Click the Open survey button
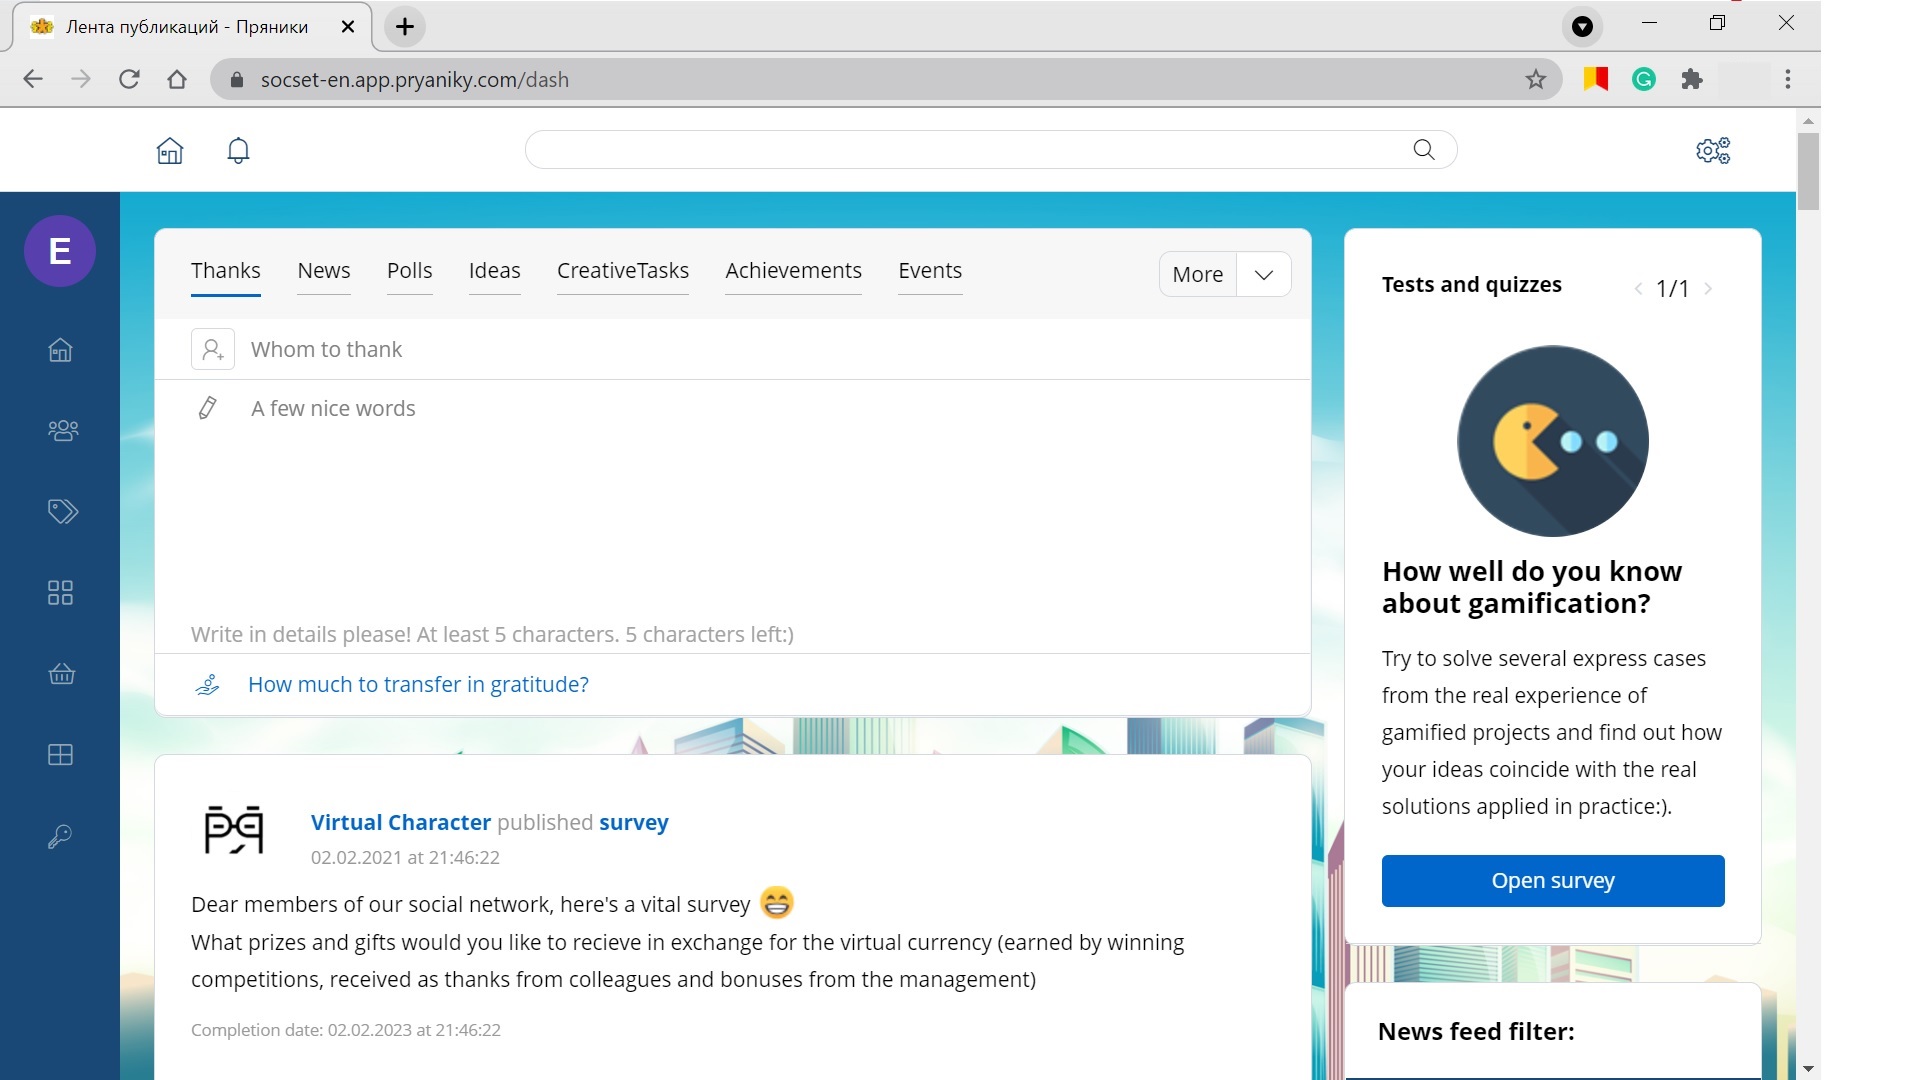 [x=1552, y=881]
